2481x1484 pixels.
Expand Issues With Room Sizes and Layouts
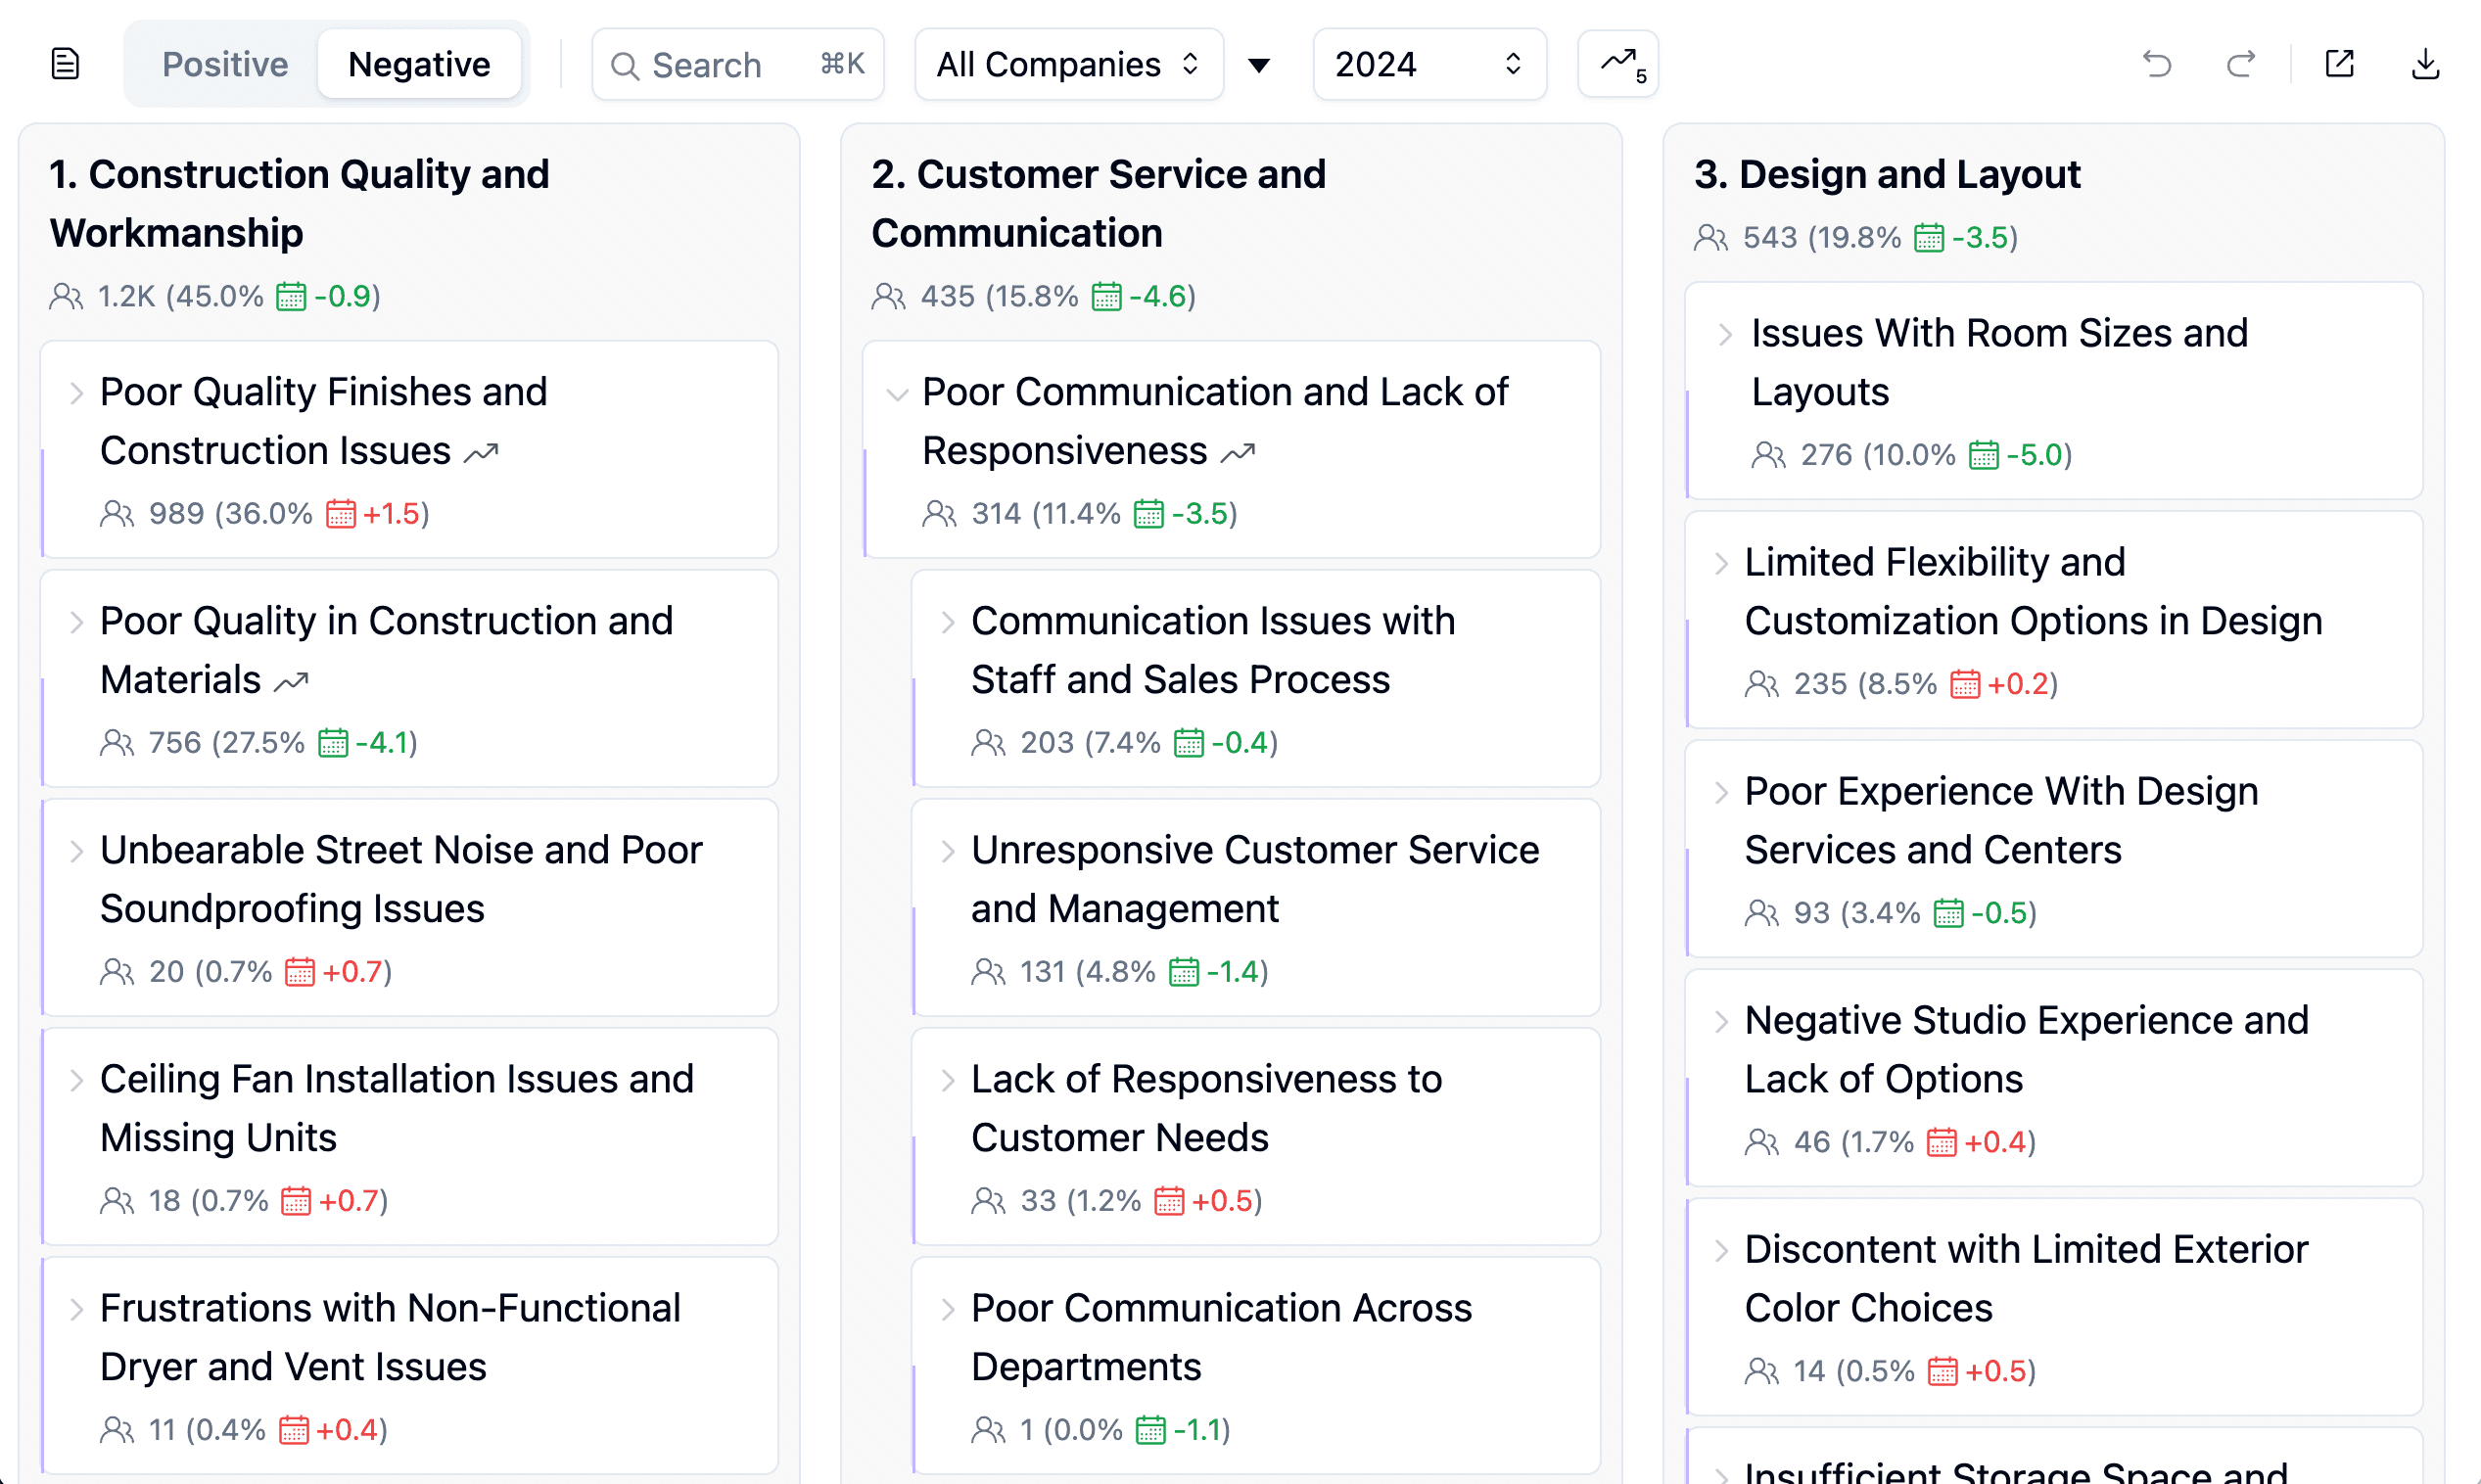[1725, 334]
